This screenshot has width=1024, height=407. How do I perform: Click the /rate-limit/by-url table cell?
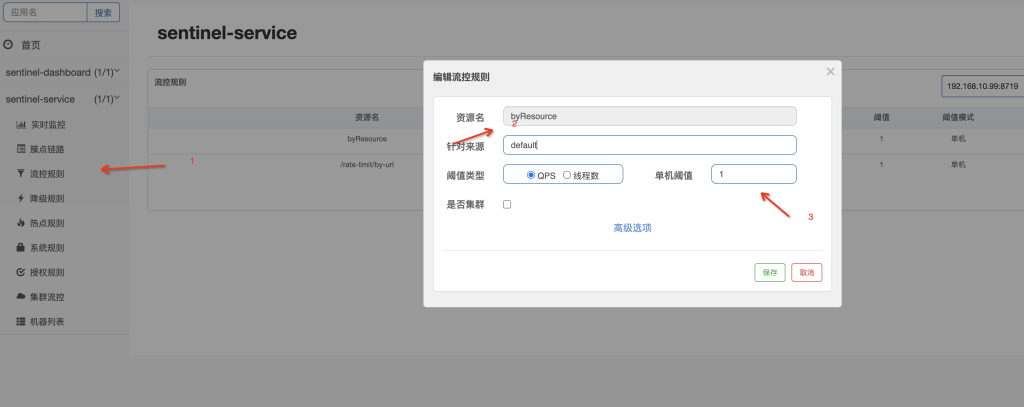tap(367, 165)
